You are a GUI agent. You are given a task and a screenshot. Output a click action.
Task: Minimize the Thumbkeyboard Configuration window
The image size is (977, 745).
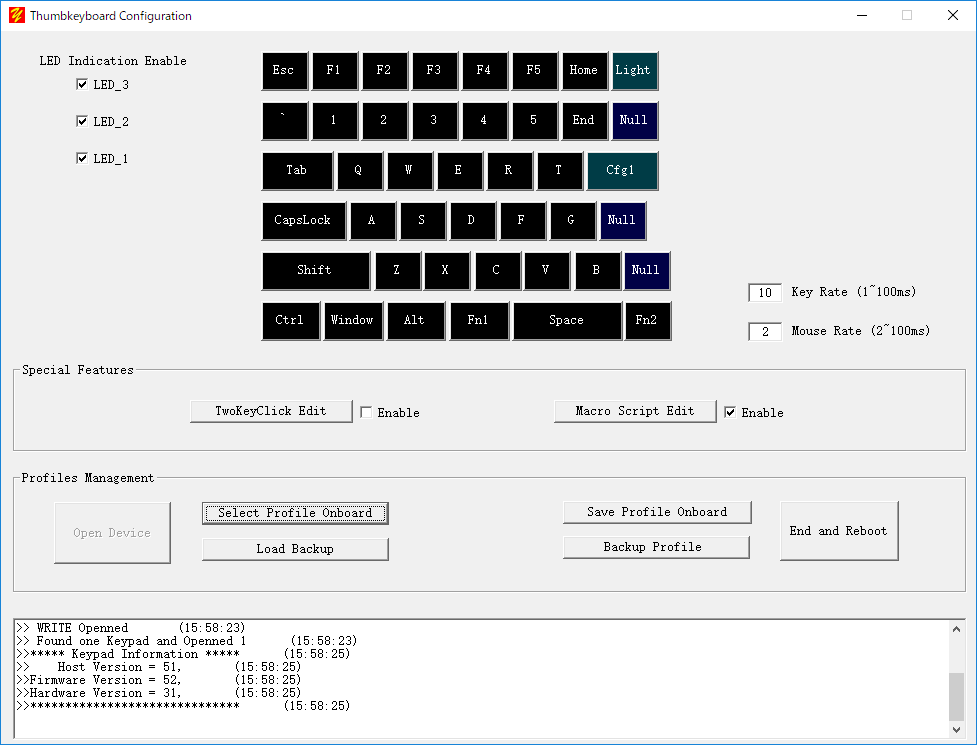coord(862,15)
